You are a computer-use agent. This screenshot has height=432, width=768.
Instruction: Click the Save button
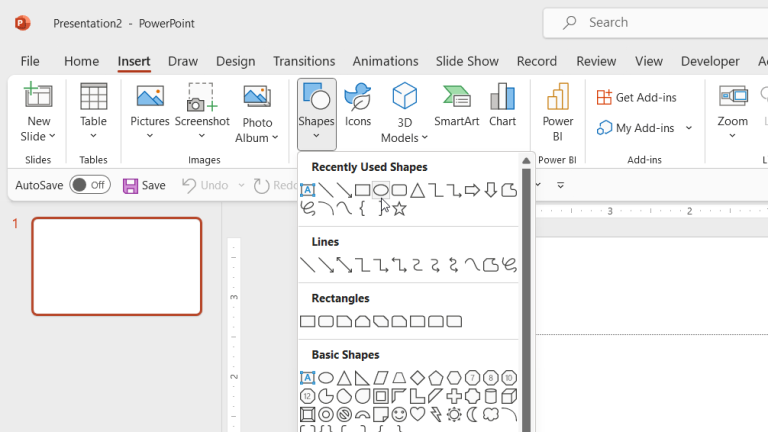click(x=144, y=186)
